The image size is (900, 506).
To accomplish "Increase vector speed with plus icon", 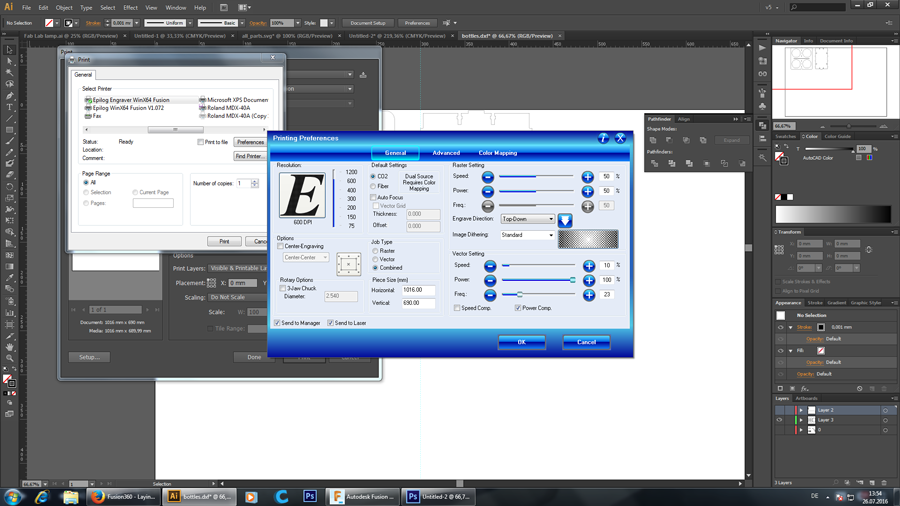I will coord(589,266).
